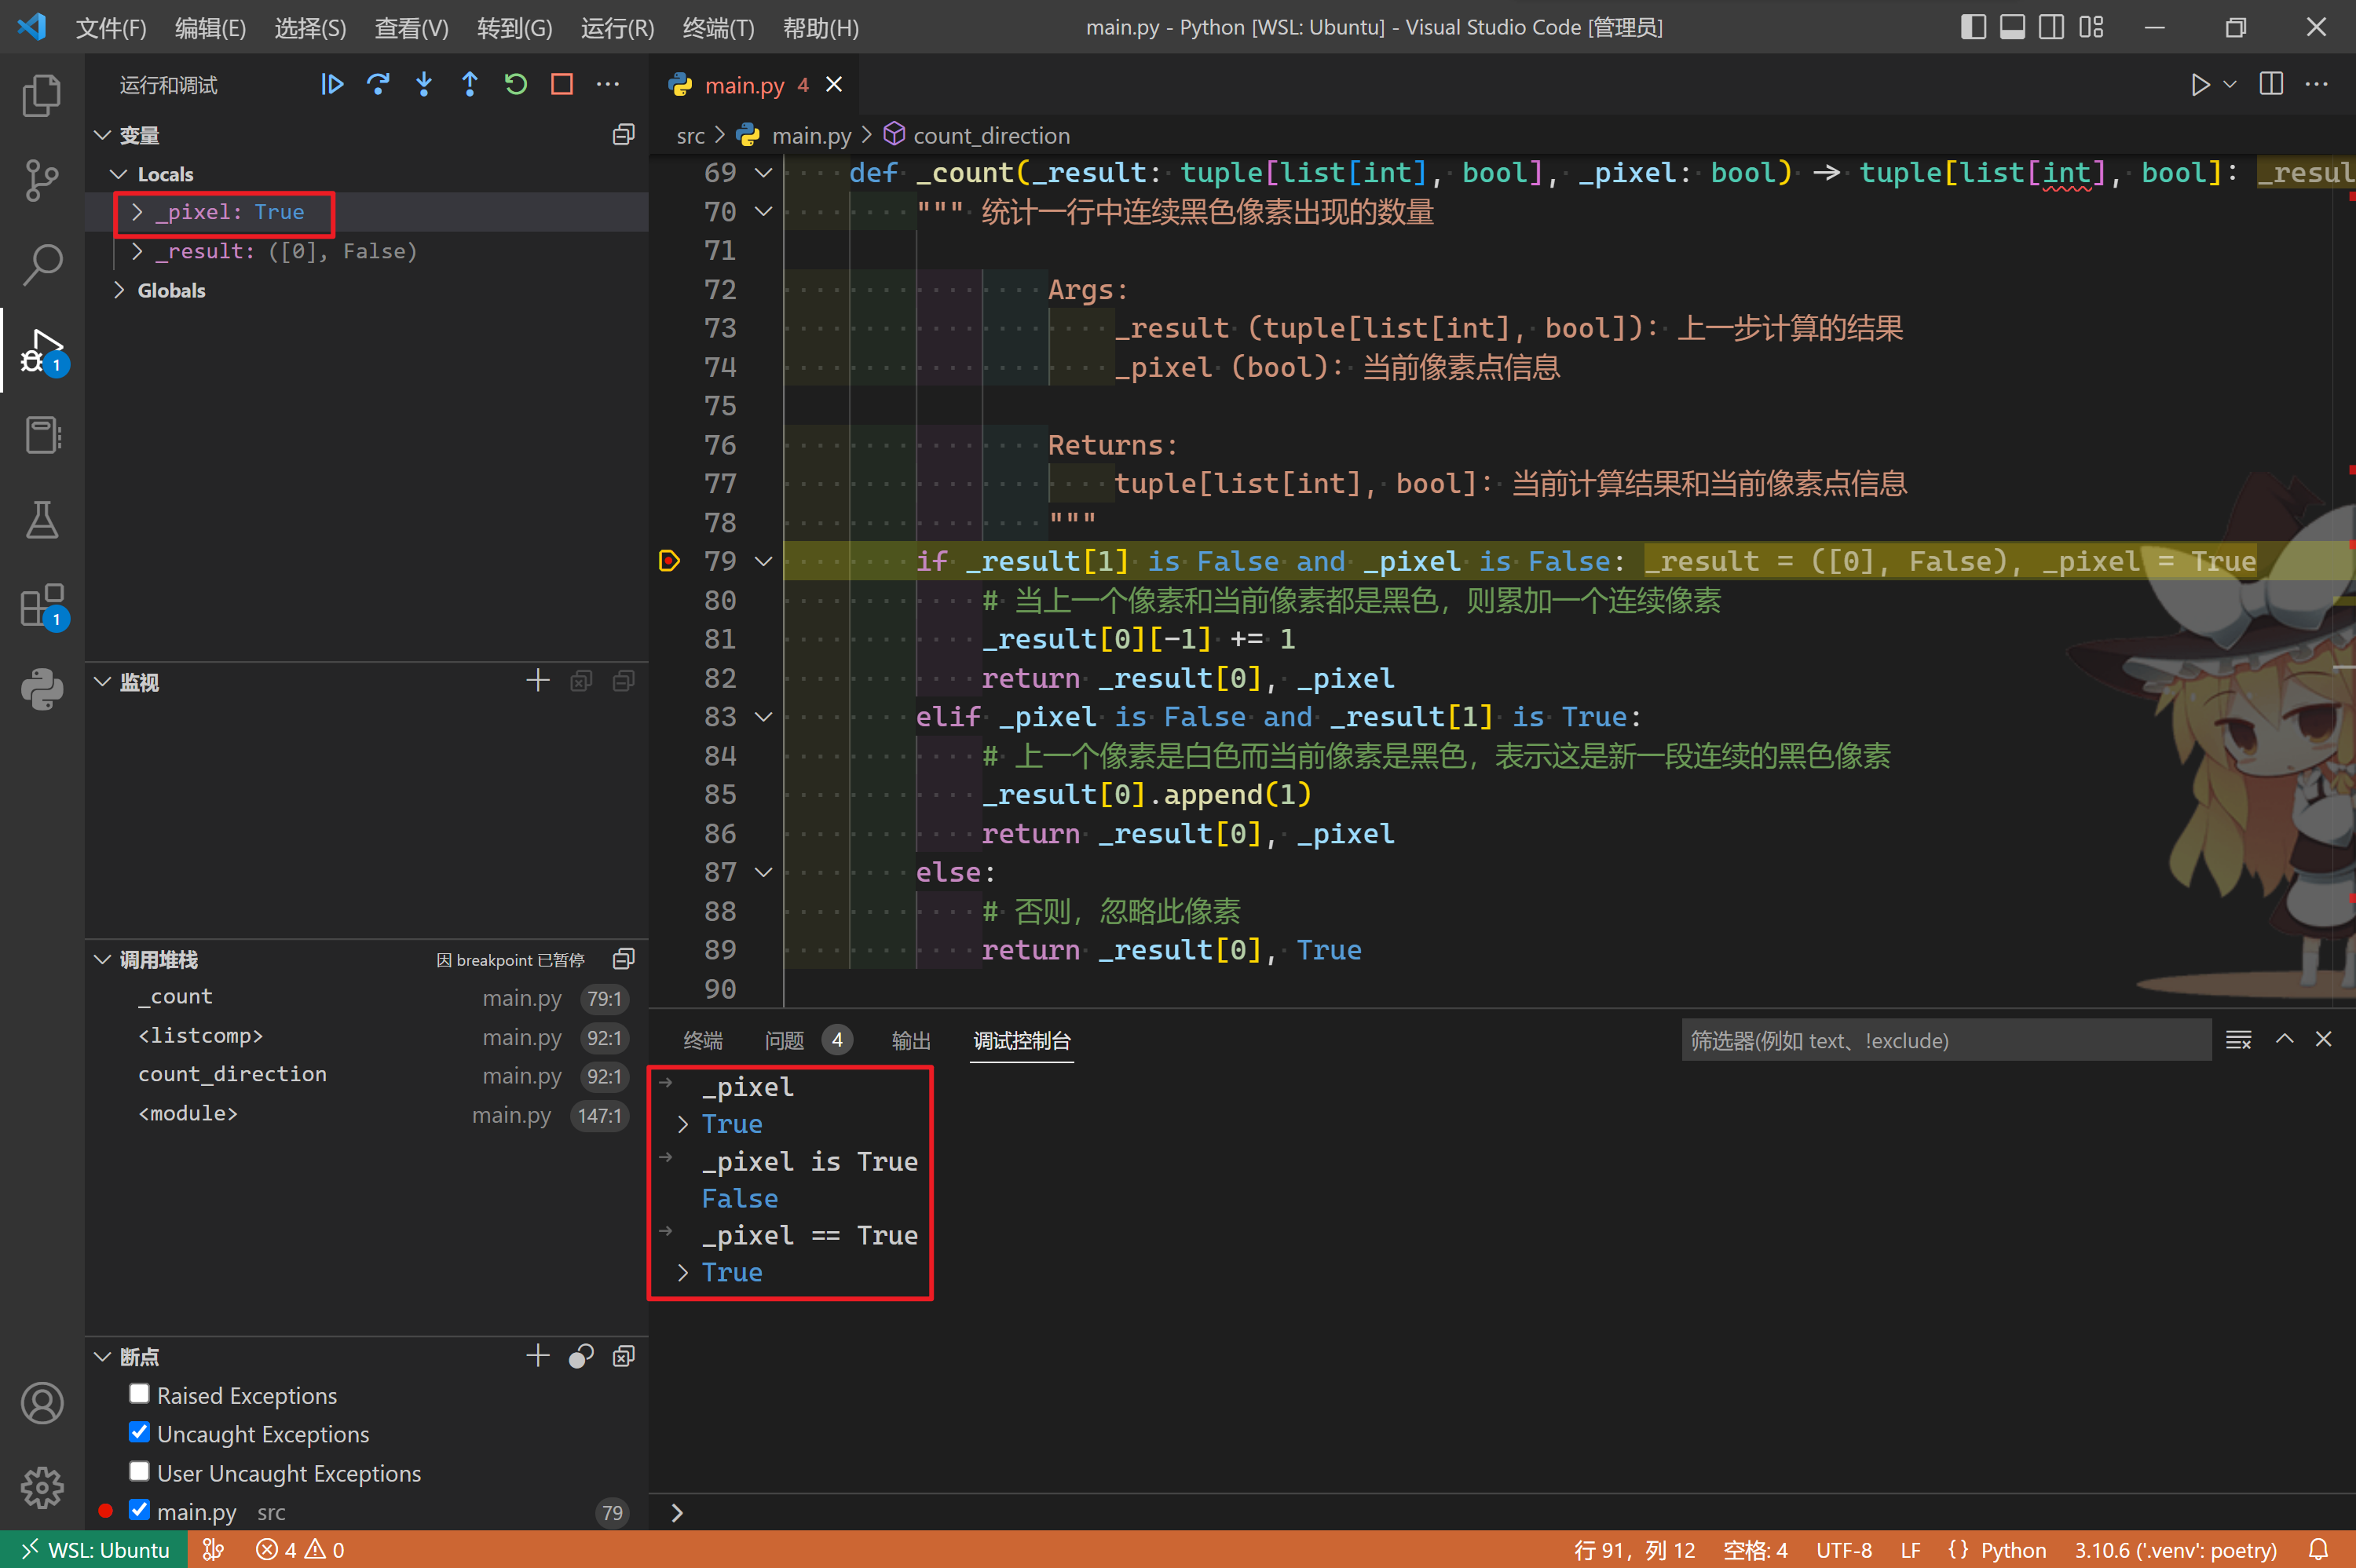
Task: Open the Testing flask view
Action: pyautogui.click(x=41, y=520)
